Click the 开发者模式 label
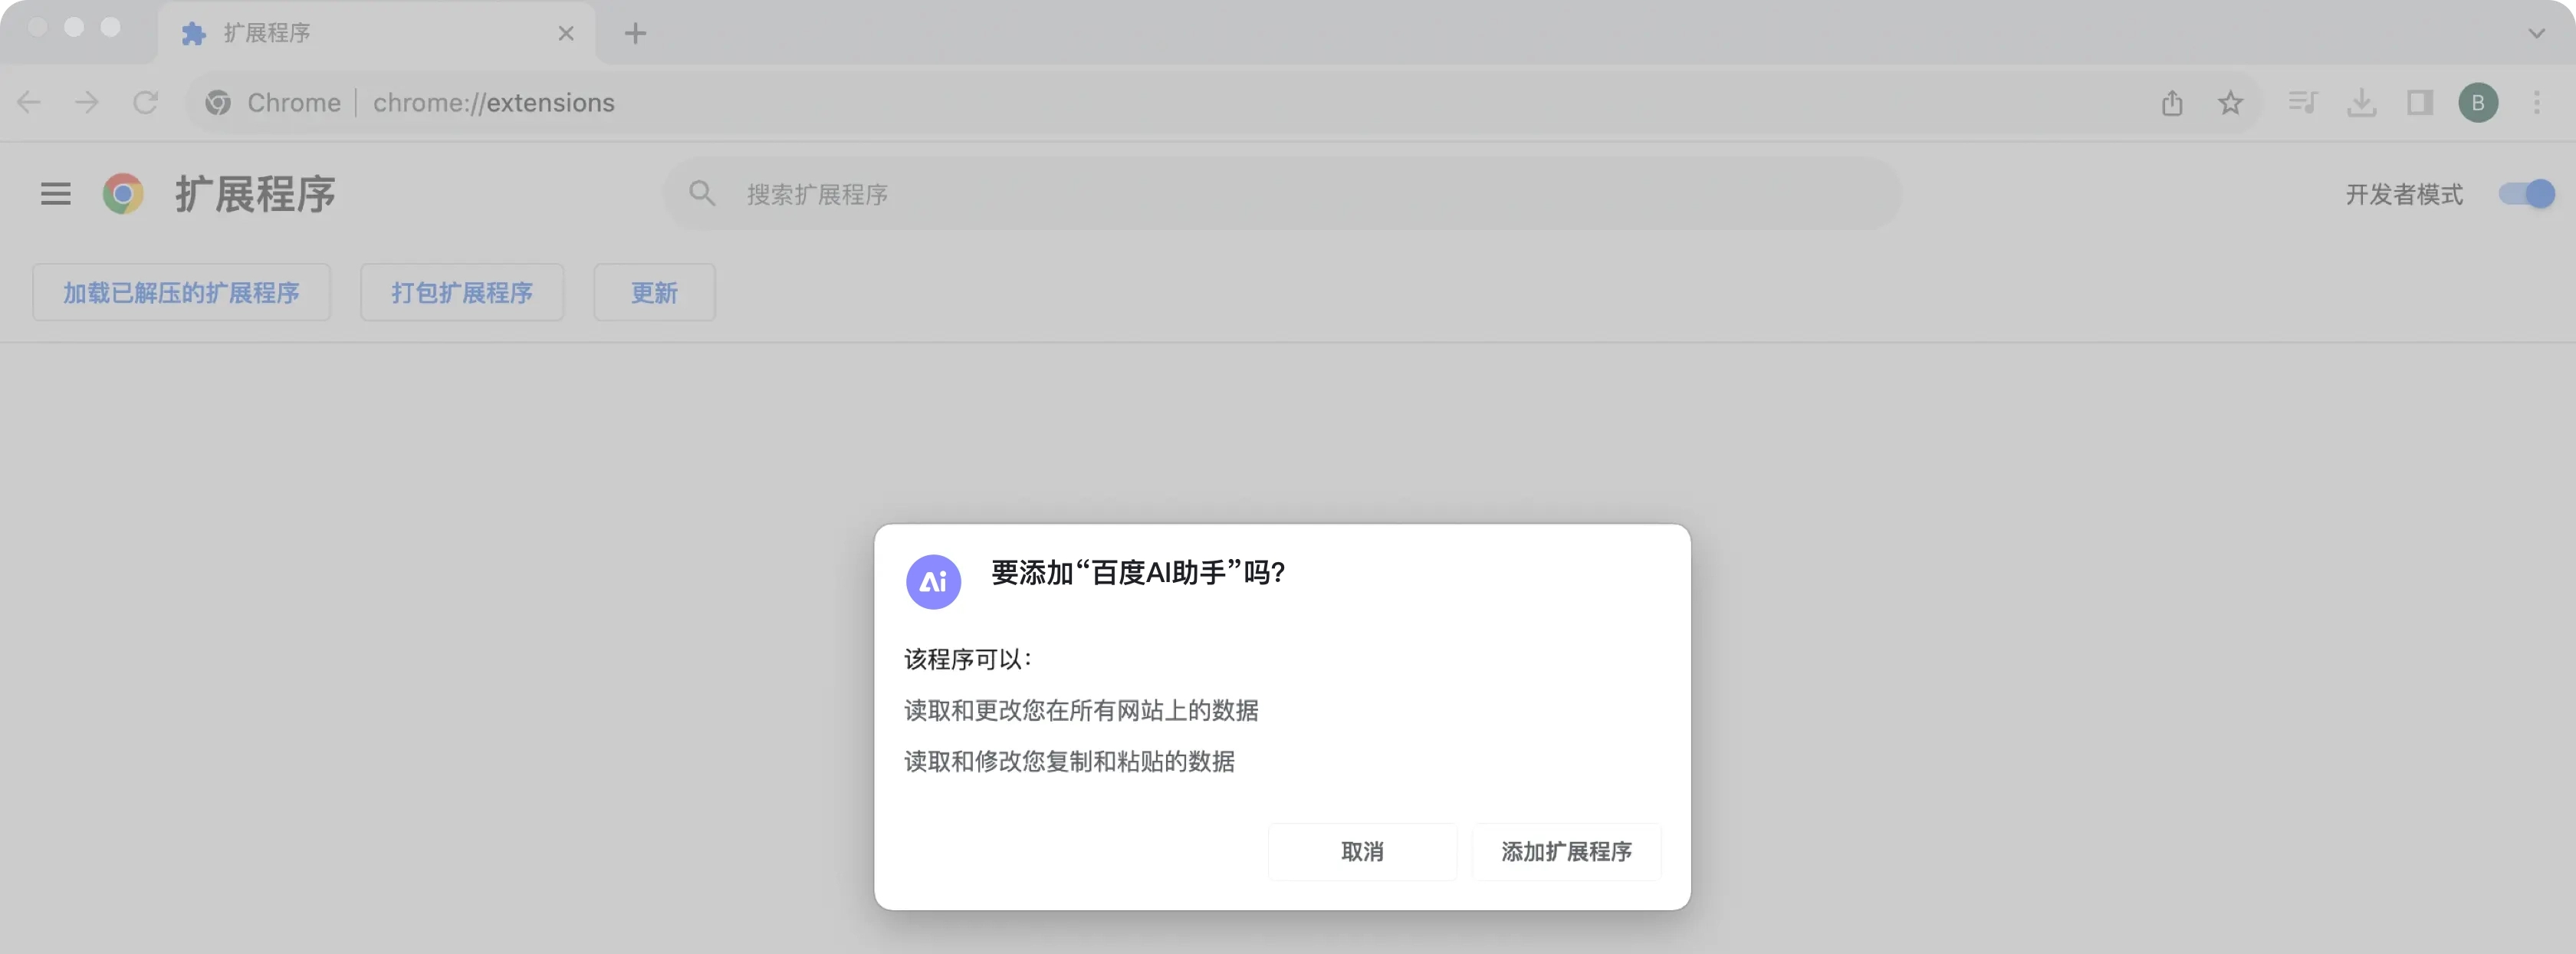This screenshot has height=954, width=2576. (x=2404, y=194)
